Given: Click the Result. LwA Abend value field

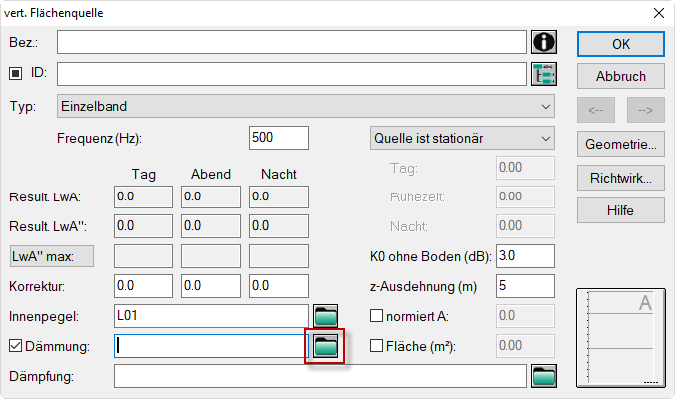Looking at the screenshot, I should click(211, 197).
